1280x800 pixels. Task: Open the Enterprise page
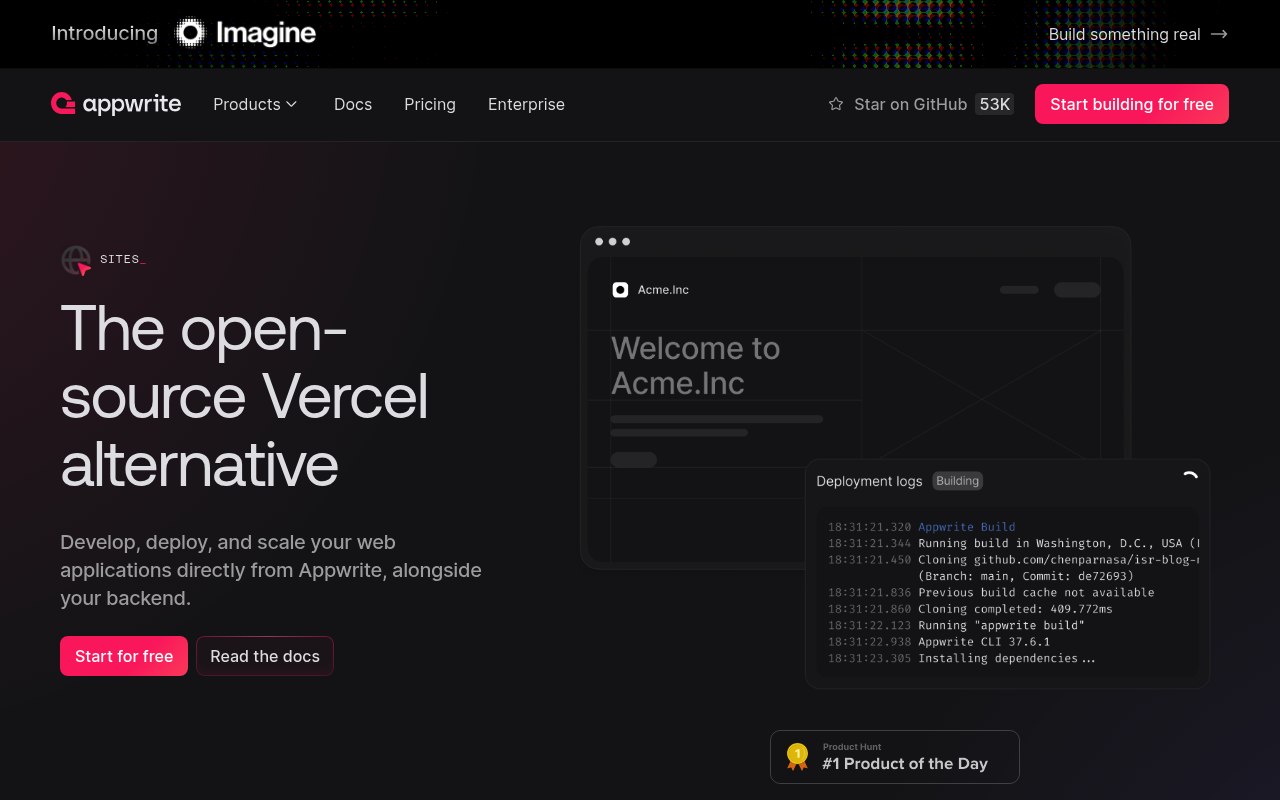tap(526, 104)
